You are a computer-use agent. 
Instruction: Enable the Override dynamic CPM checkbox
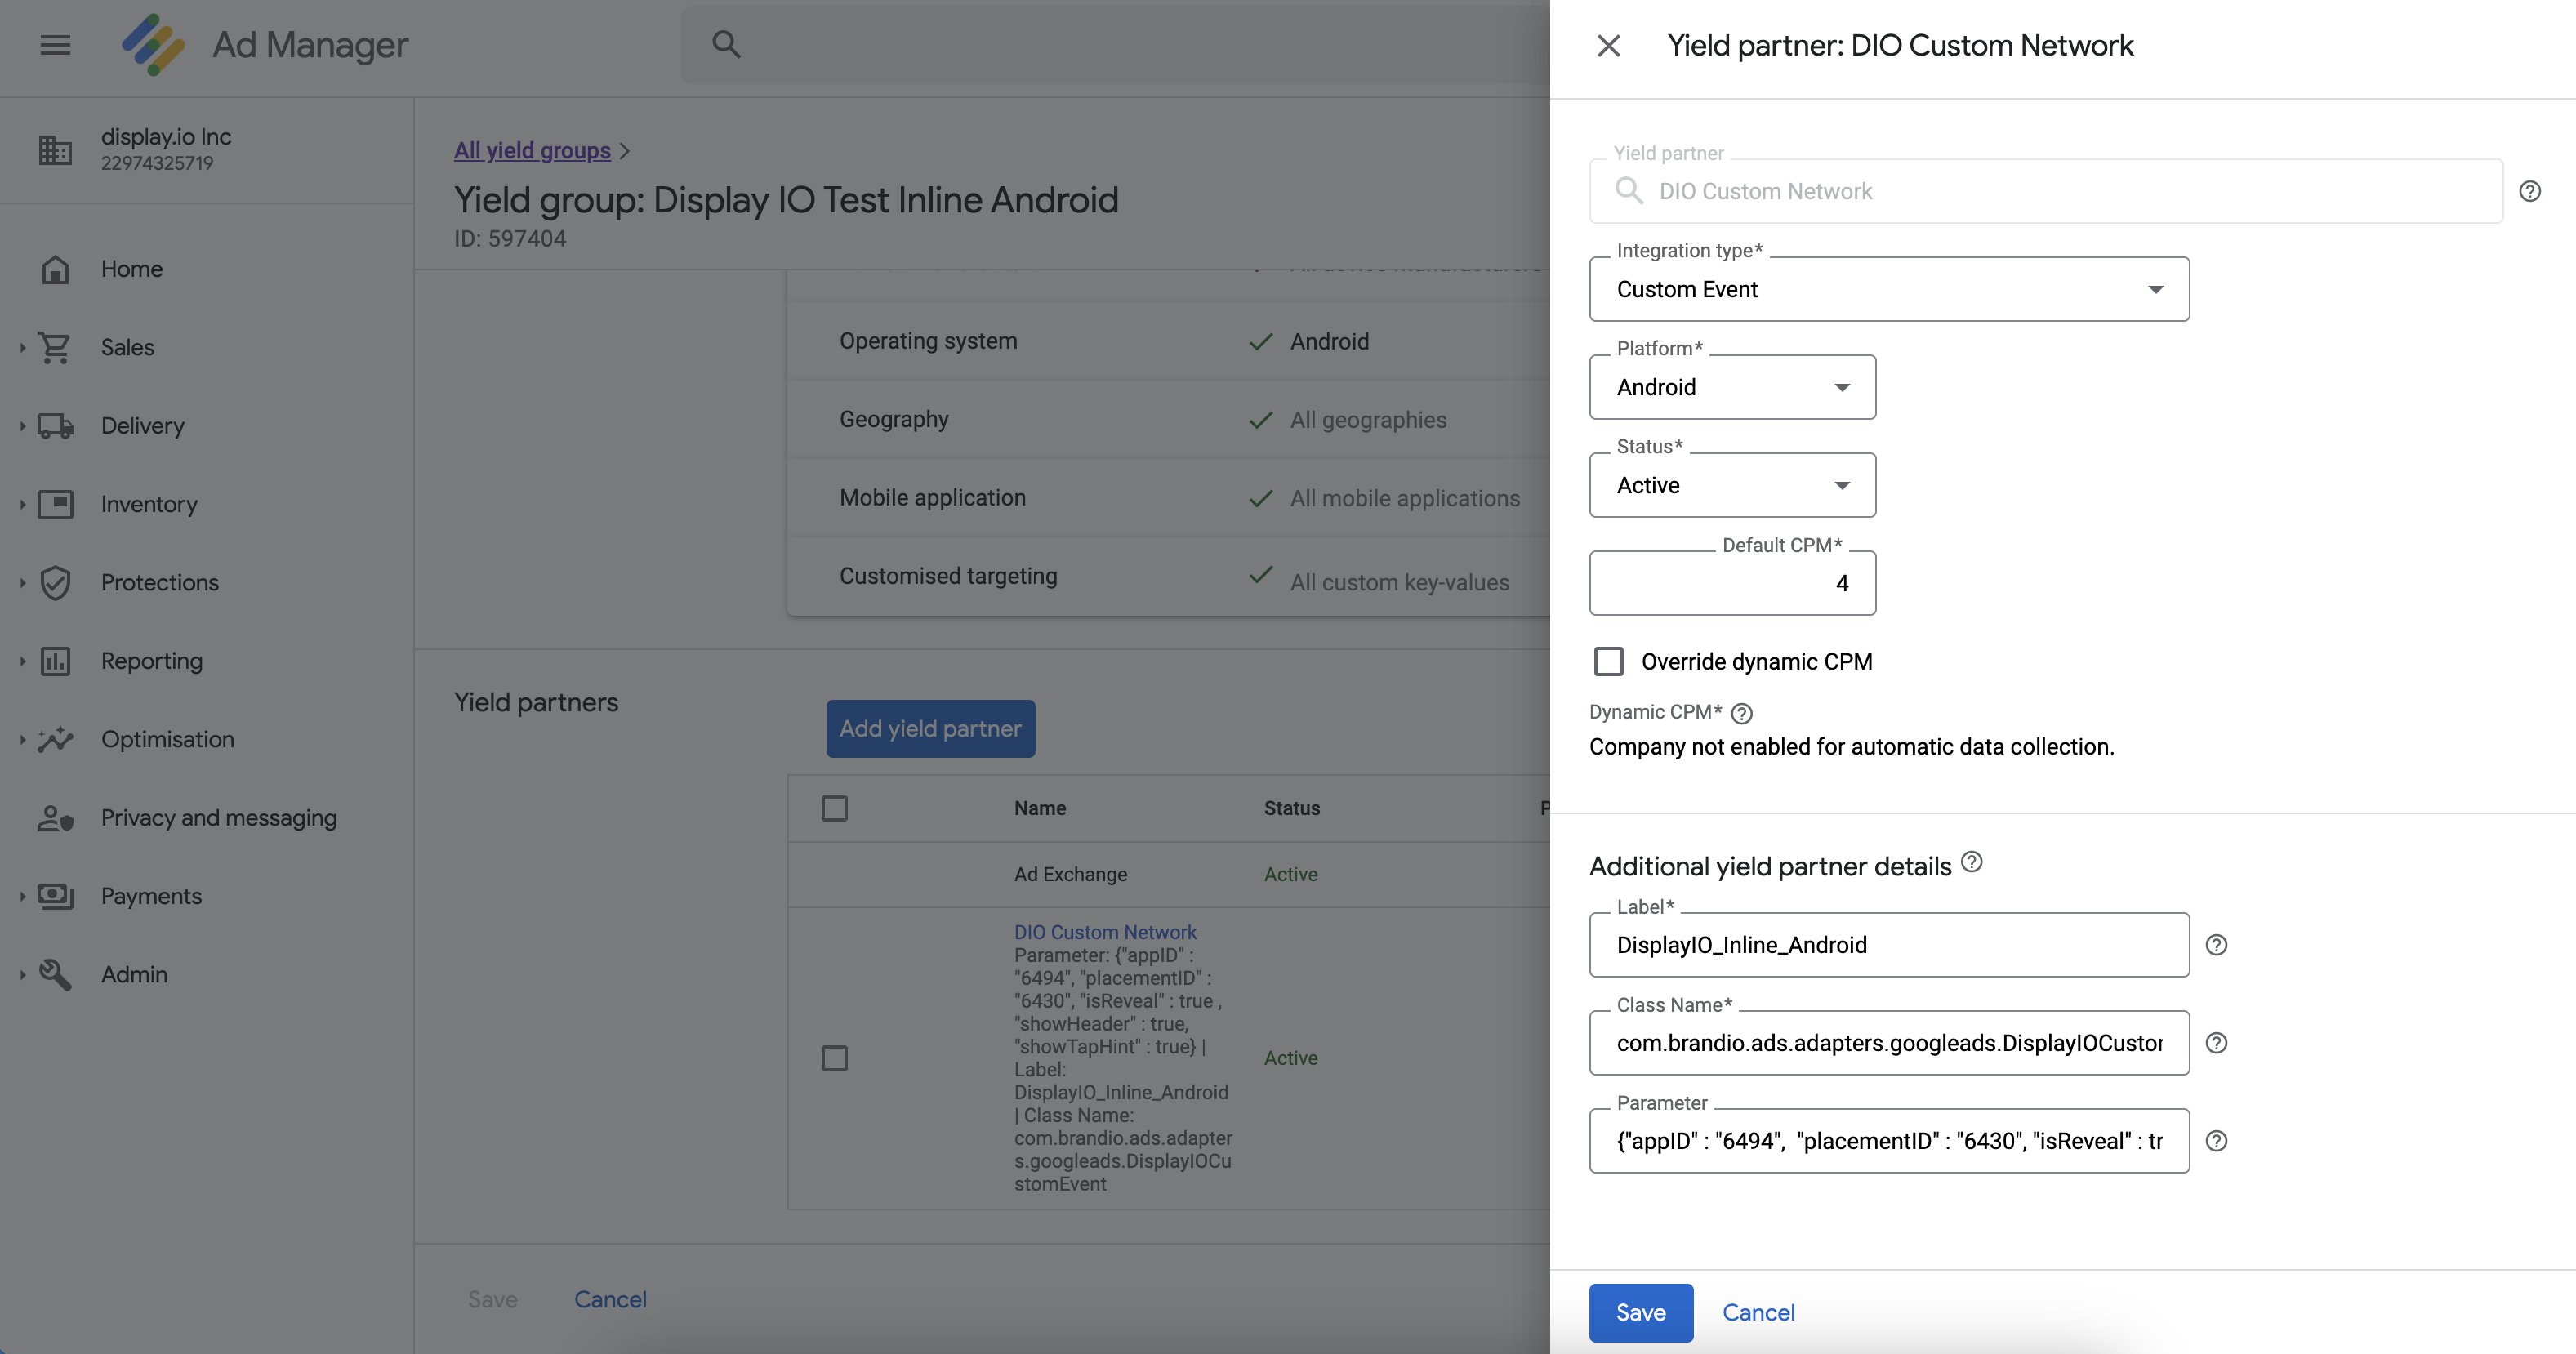pos(1608,661)
